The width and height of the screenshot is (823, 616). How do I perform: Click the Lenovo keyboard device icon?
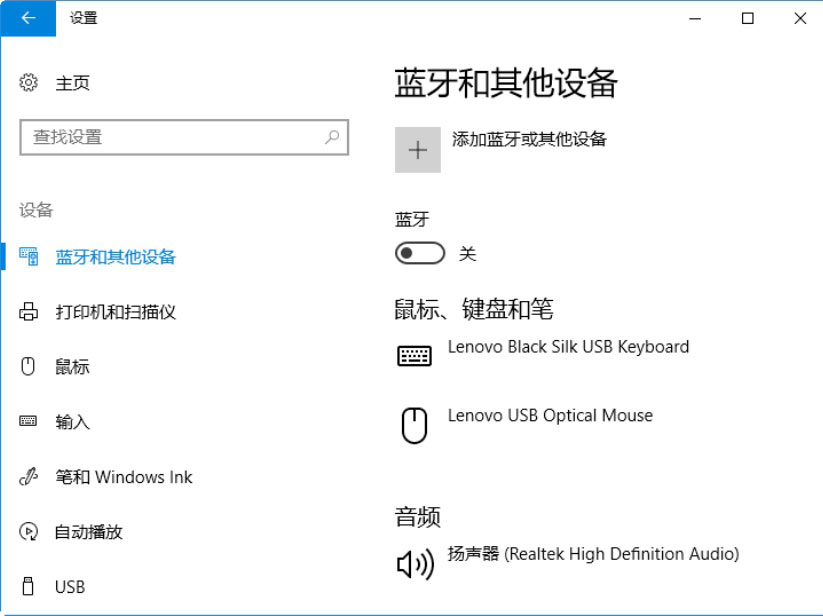point(414,356)
